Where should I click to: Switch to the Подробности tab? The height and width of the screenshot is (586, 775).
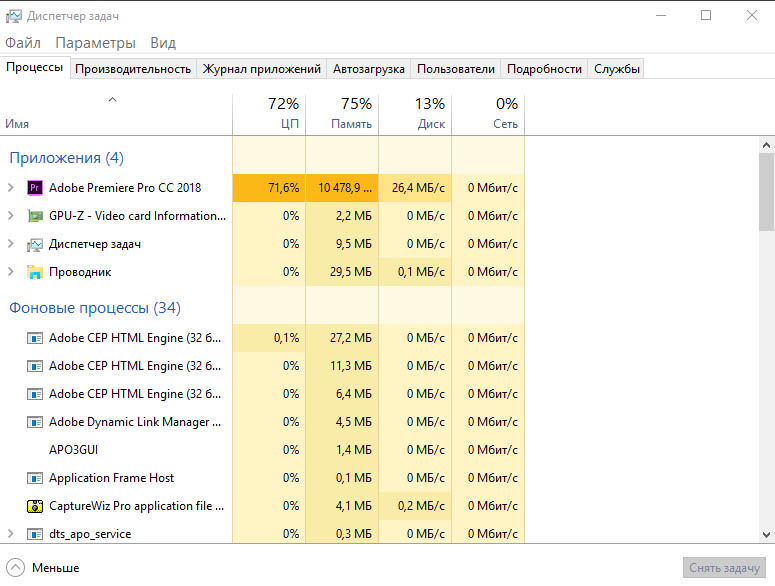click(544, 69)
